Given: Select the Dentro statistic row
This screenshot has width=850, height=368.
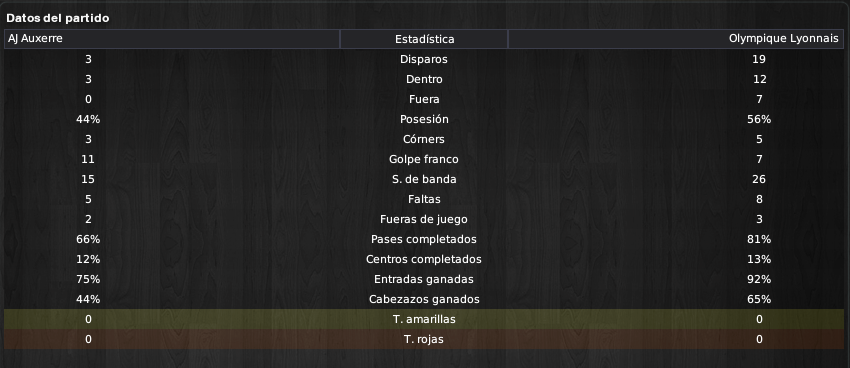Looking at the screenshot, I should (424, 79).
